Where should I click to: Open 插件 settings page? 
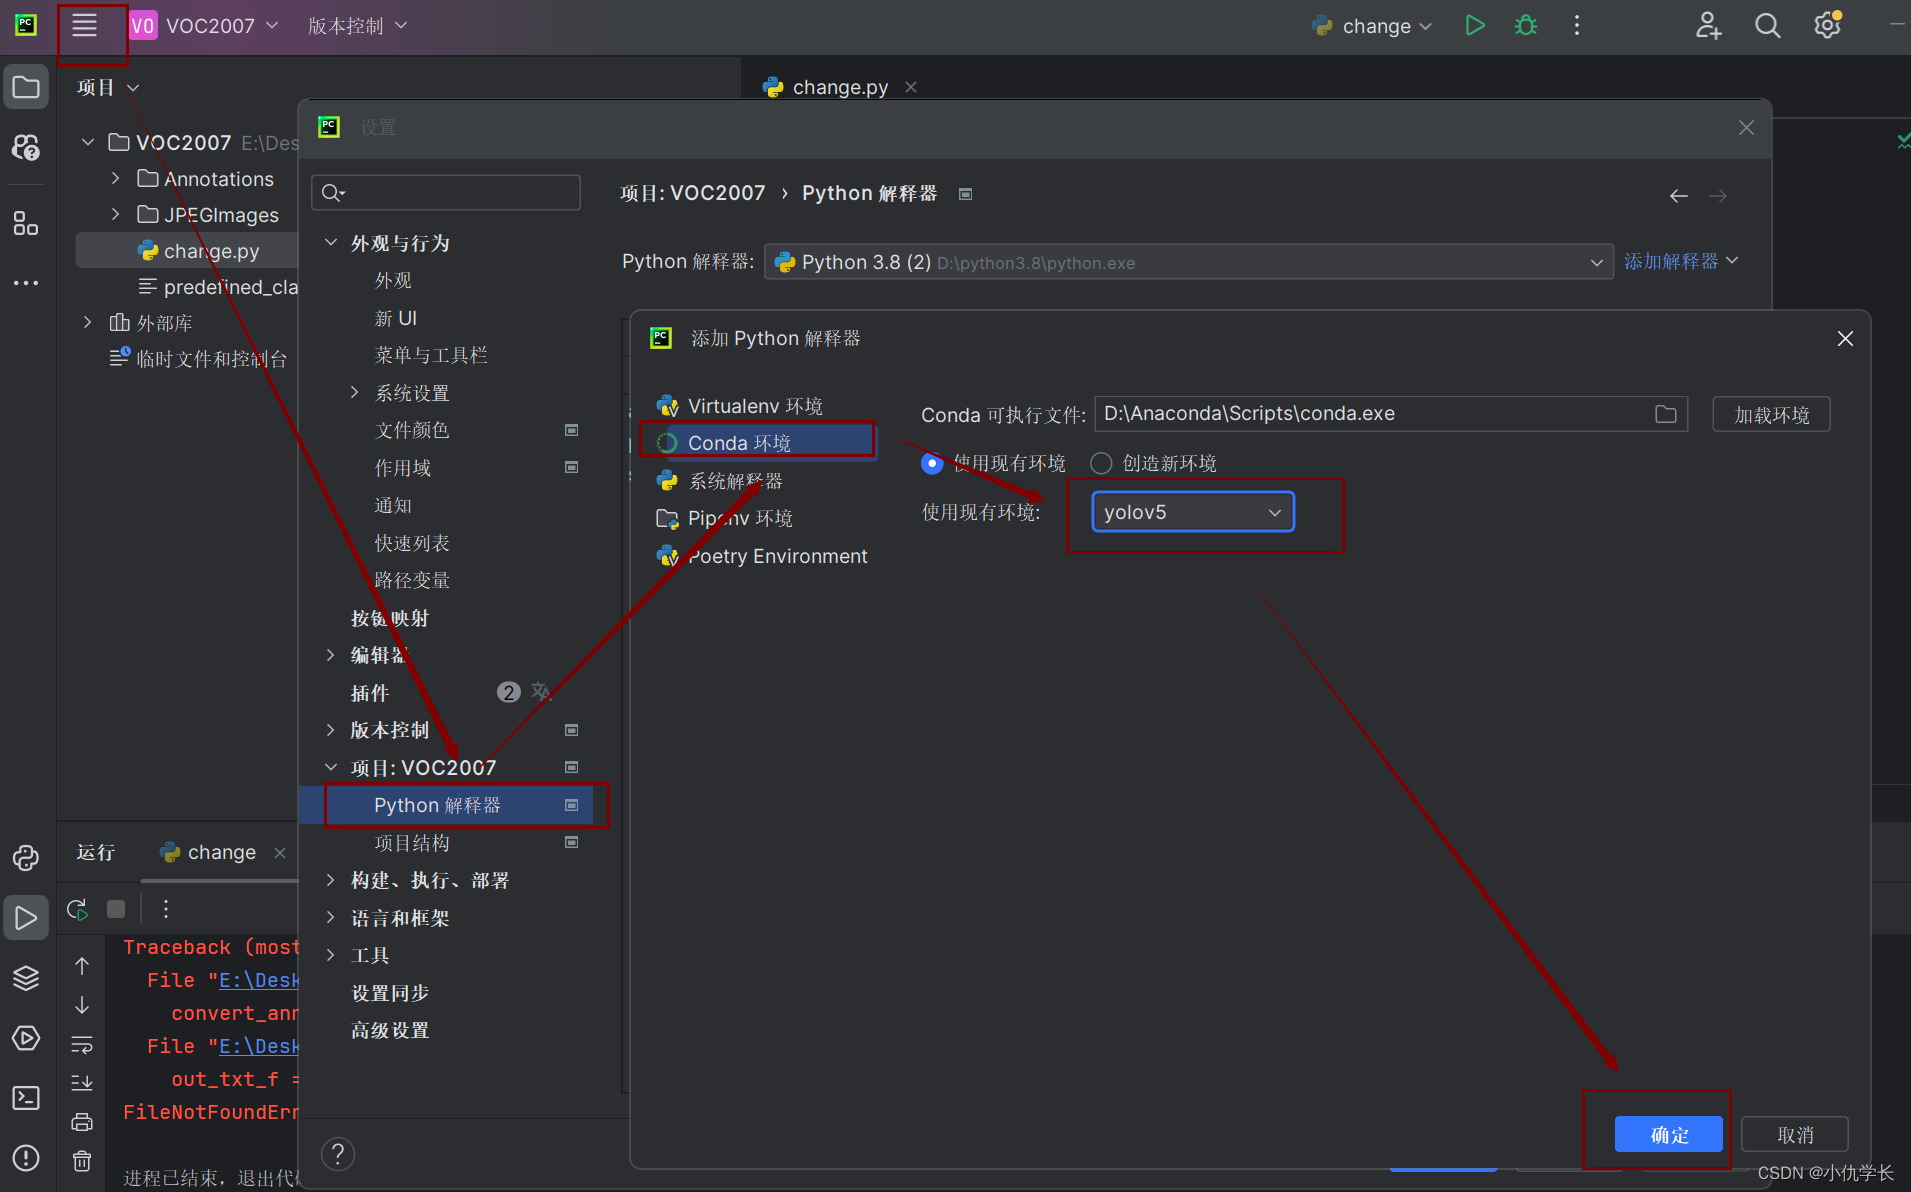click(369, 693)
